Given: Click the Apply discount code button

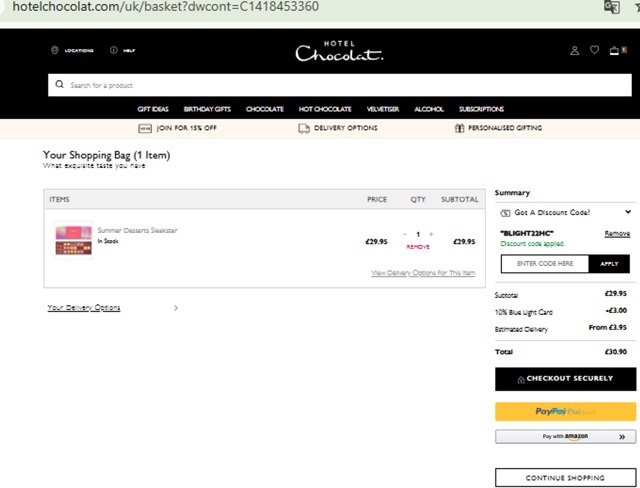Looking at the screenshot, I should click(609, 264).
